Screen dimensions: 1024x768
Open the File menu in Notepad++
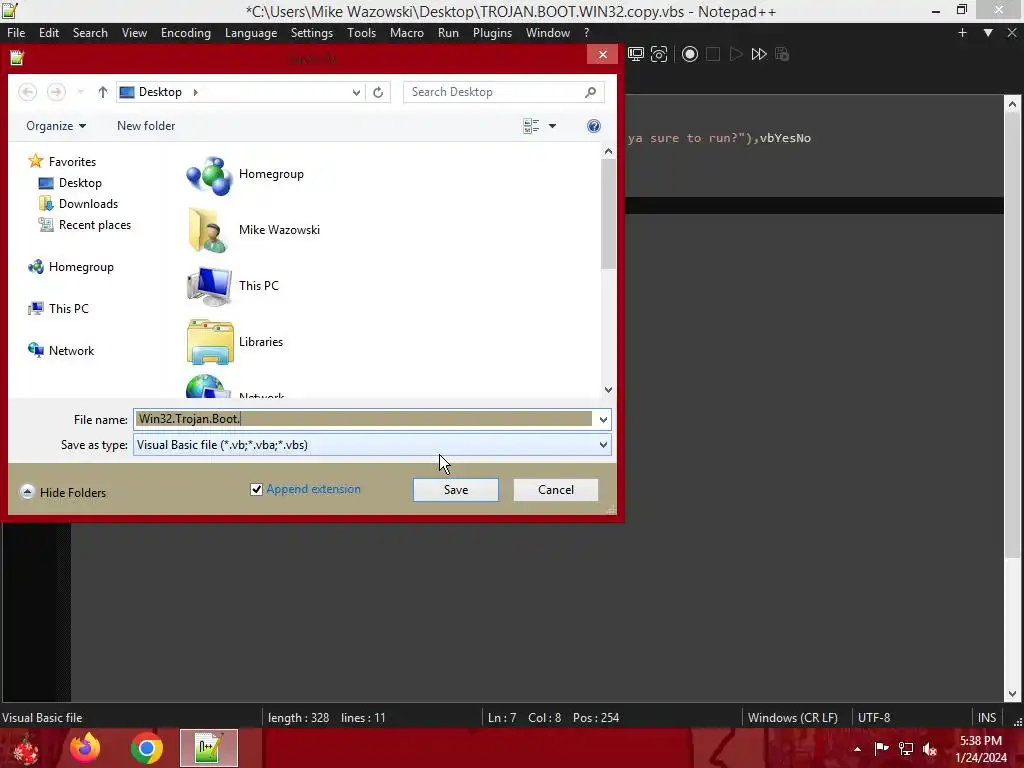pos(16,33)
